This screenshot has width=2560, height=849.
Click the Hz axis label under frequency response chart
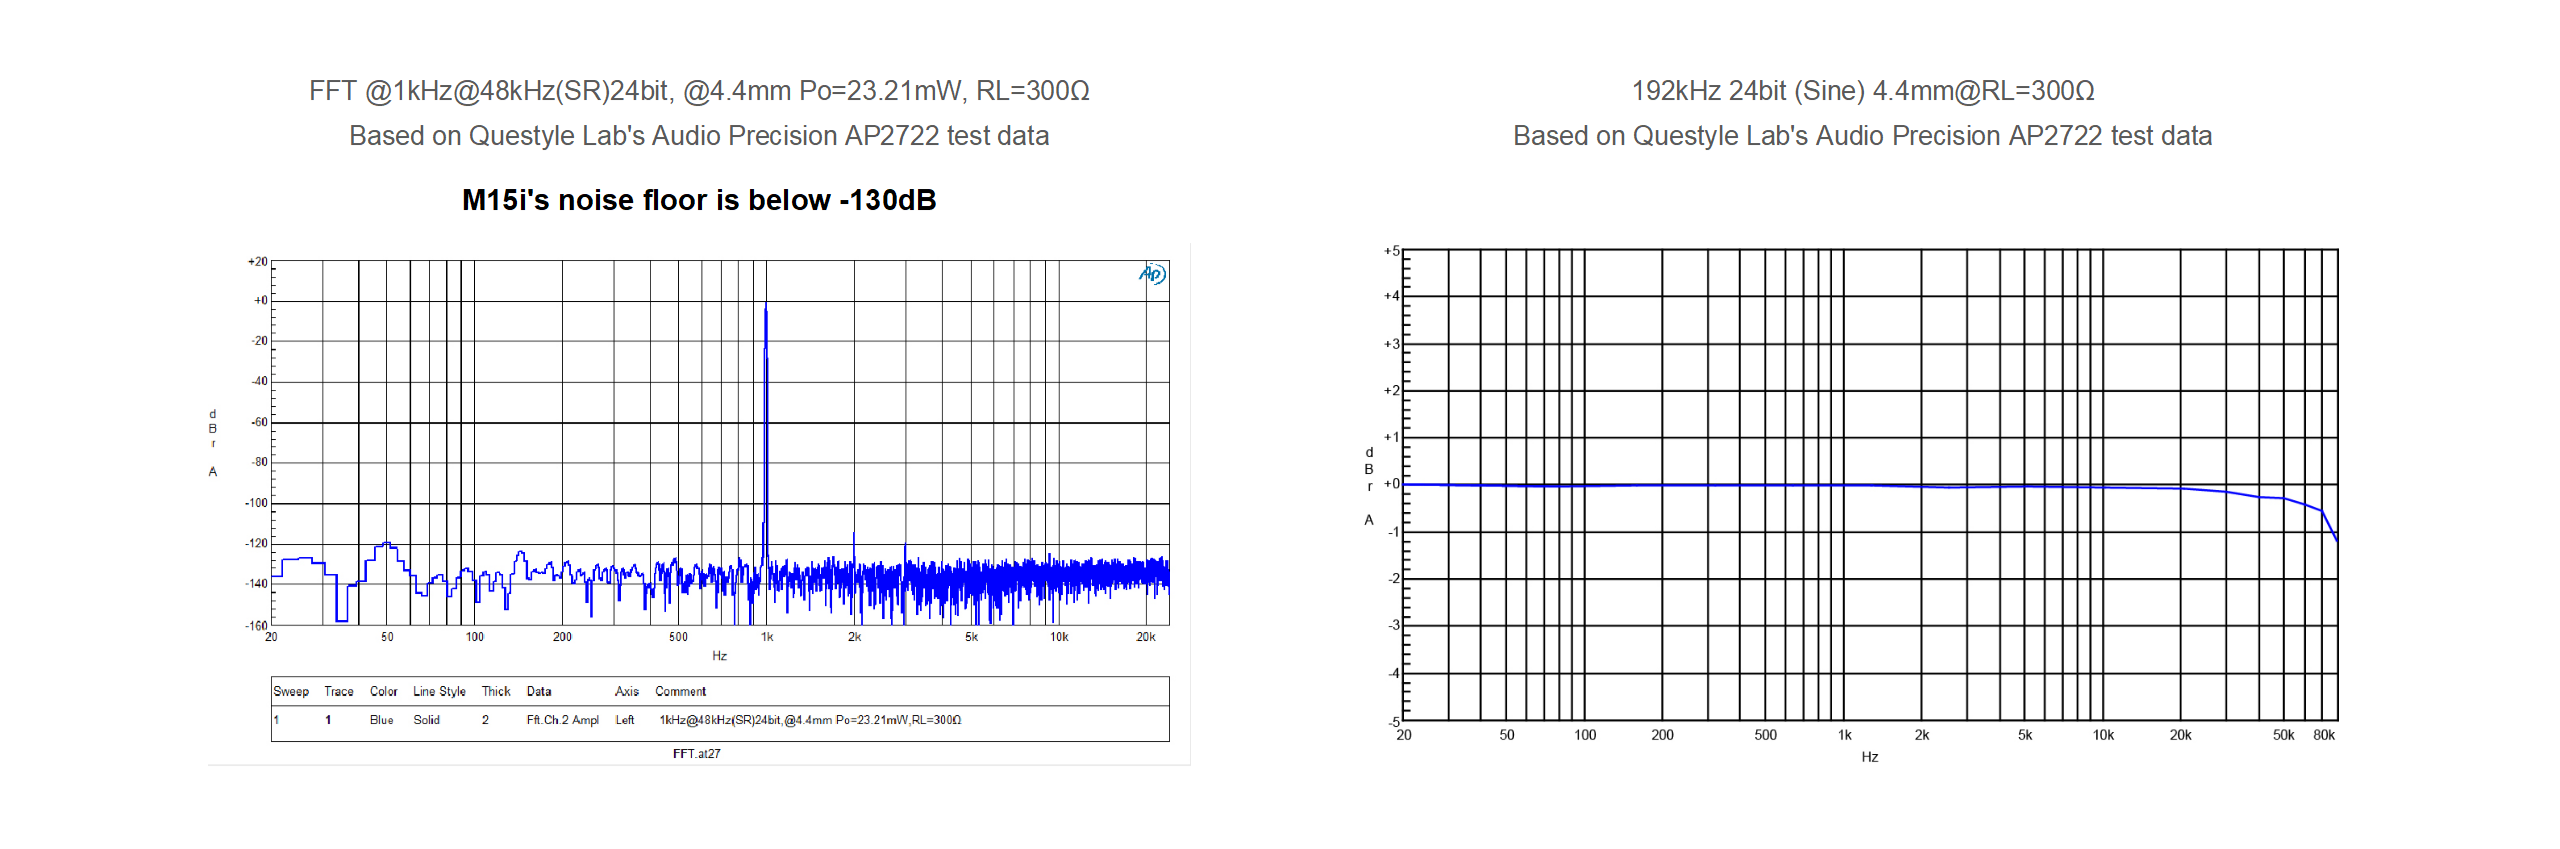pos(1869,757)
